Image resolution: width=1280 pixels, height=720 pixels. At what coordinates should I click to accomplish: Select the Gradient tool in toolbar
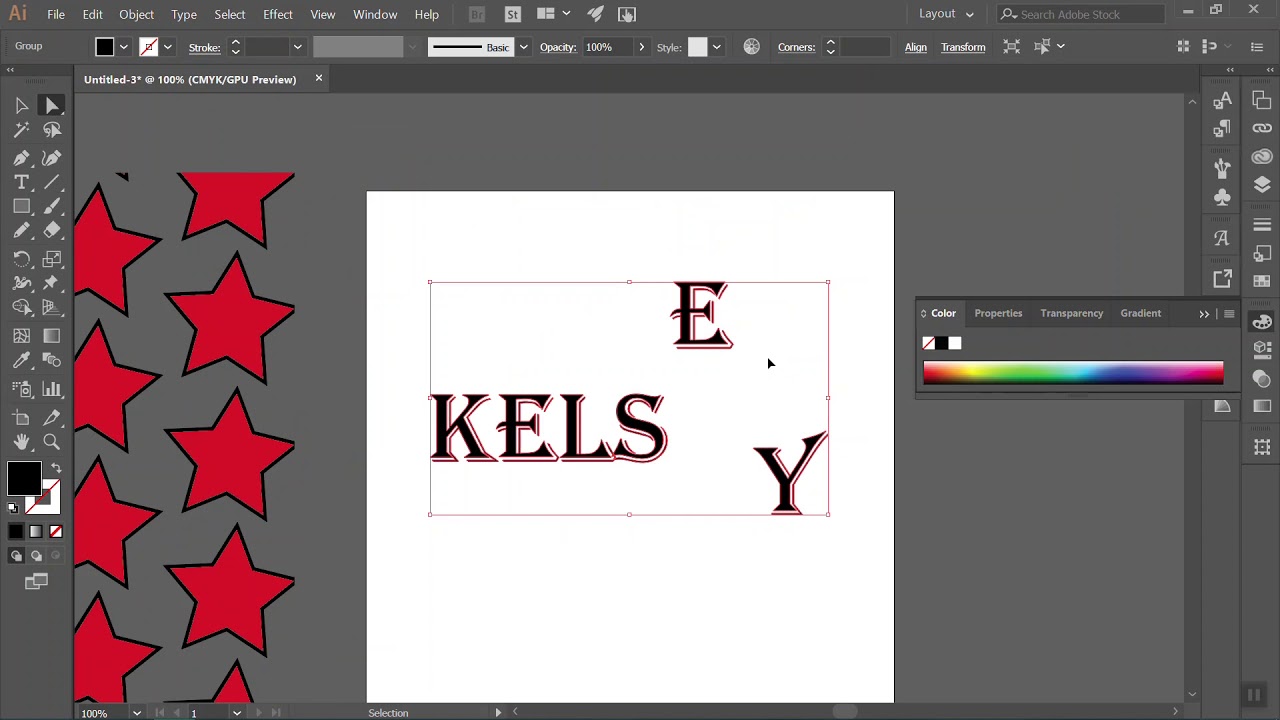[52, 336]
